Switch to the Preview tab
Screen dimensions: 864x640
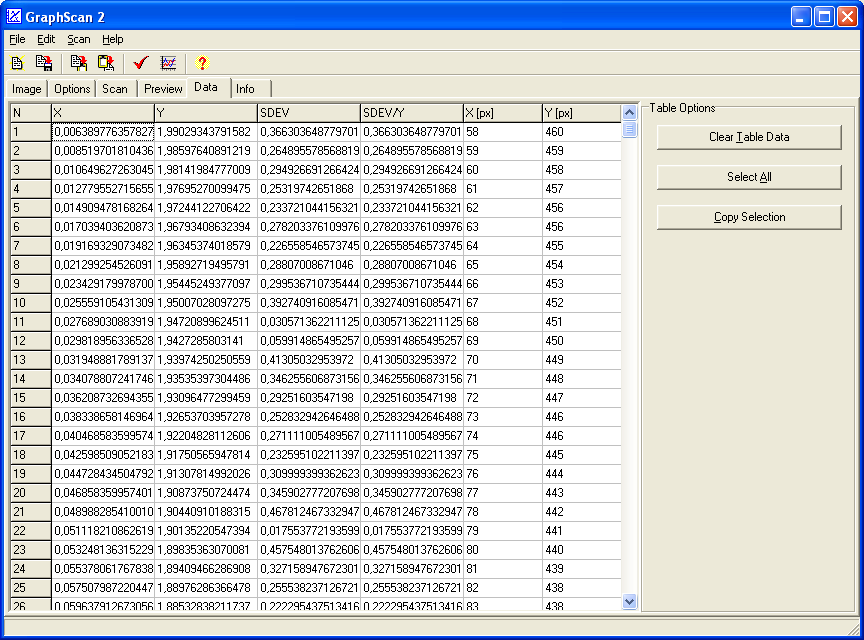point(163,89)
